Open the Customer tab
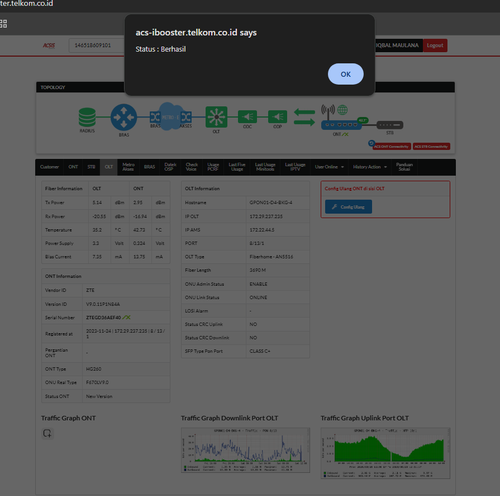This screenshot has height=496, width=500. coord(49,167)
